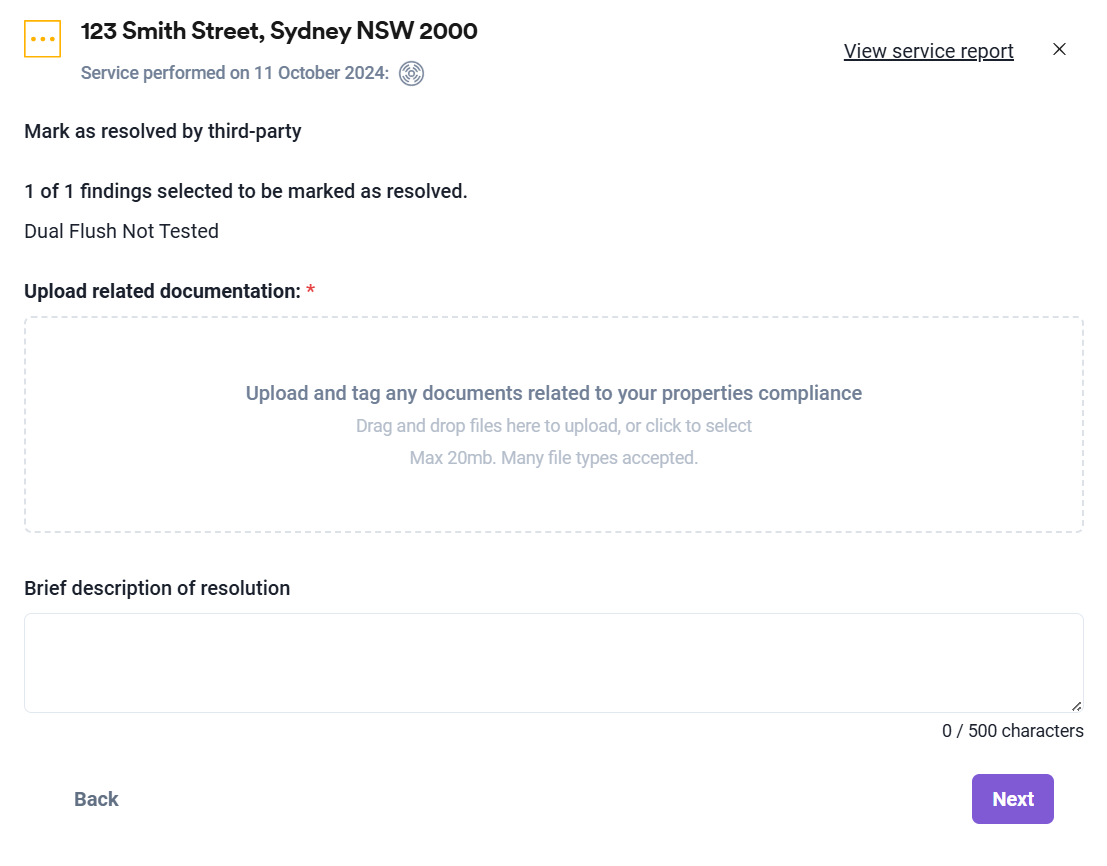
Task: Click the circular service type icon
Action: coord(412,73)
